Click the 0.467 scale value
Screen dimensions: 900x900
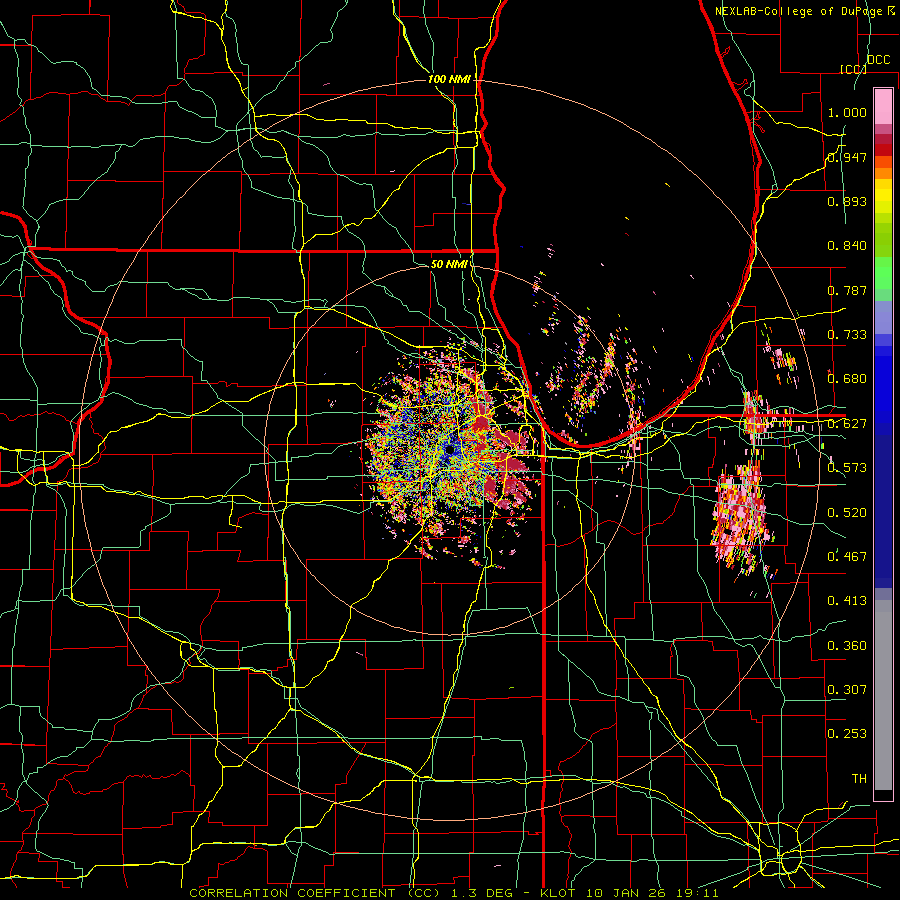847,556
